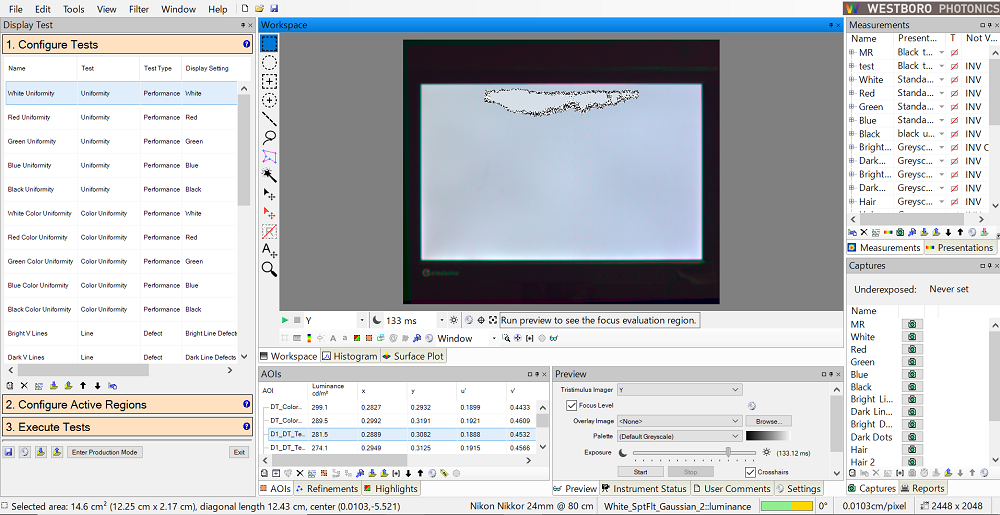Click the Start preview button

pyautogui.click(x=641, y=472)
